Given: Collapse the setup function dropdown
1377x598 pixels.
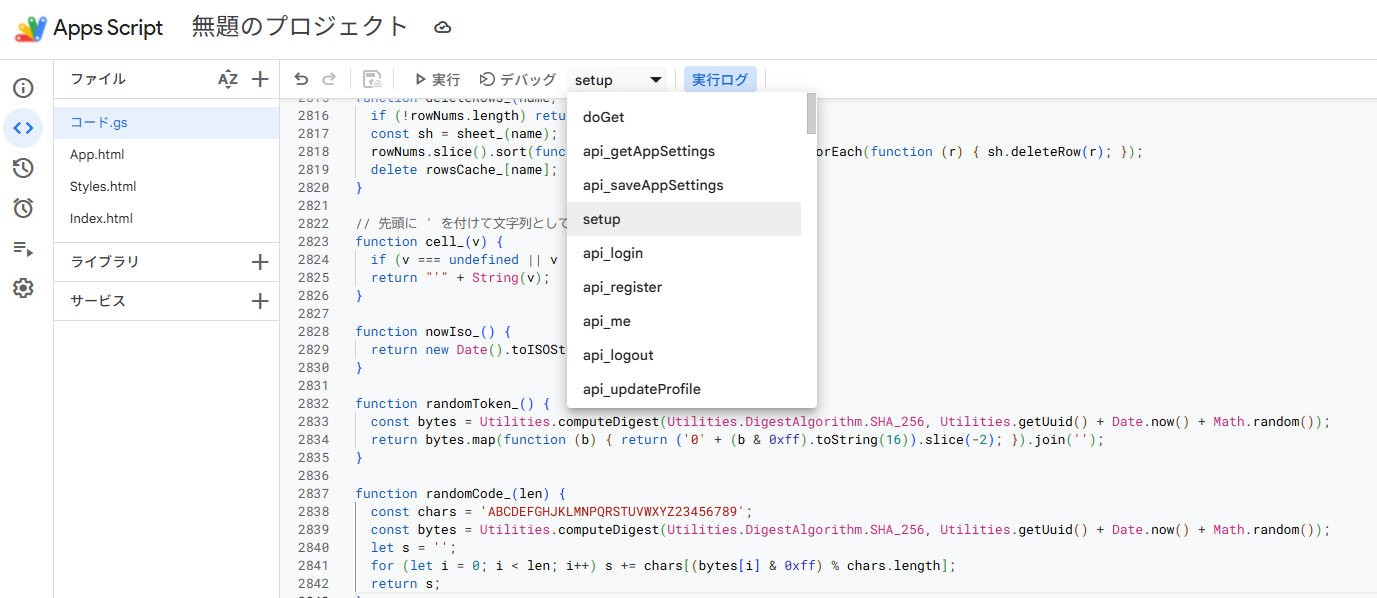Looking at the screenshot, I should point(619,79).
